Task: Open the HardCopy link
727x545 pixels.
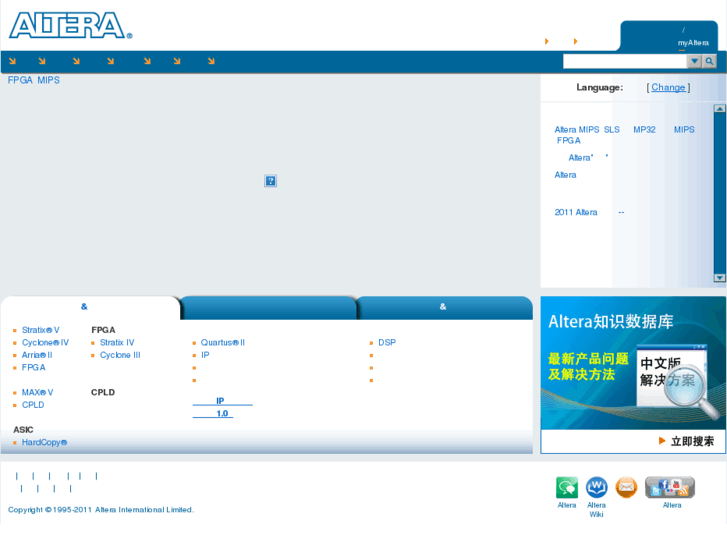Action: click(44, 442)
